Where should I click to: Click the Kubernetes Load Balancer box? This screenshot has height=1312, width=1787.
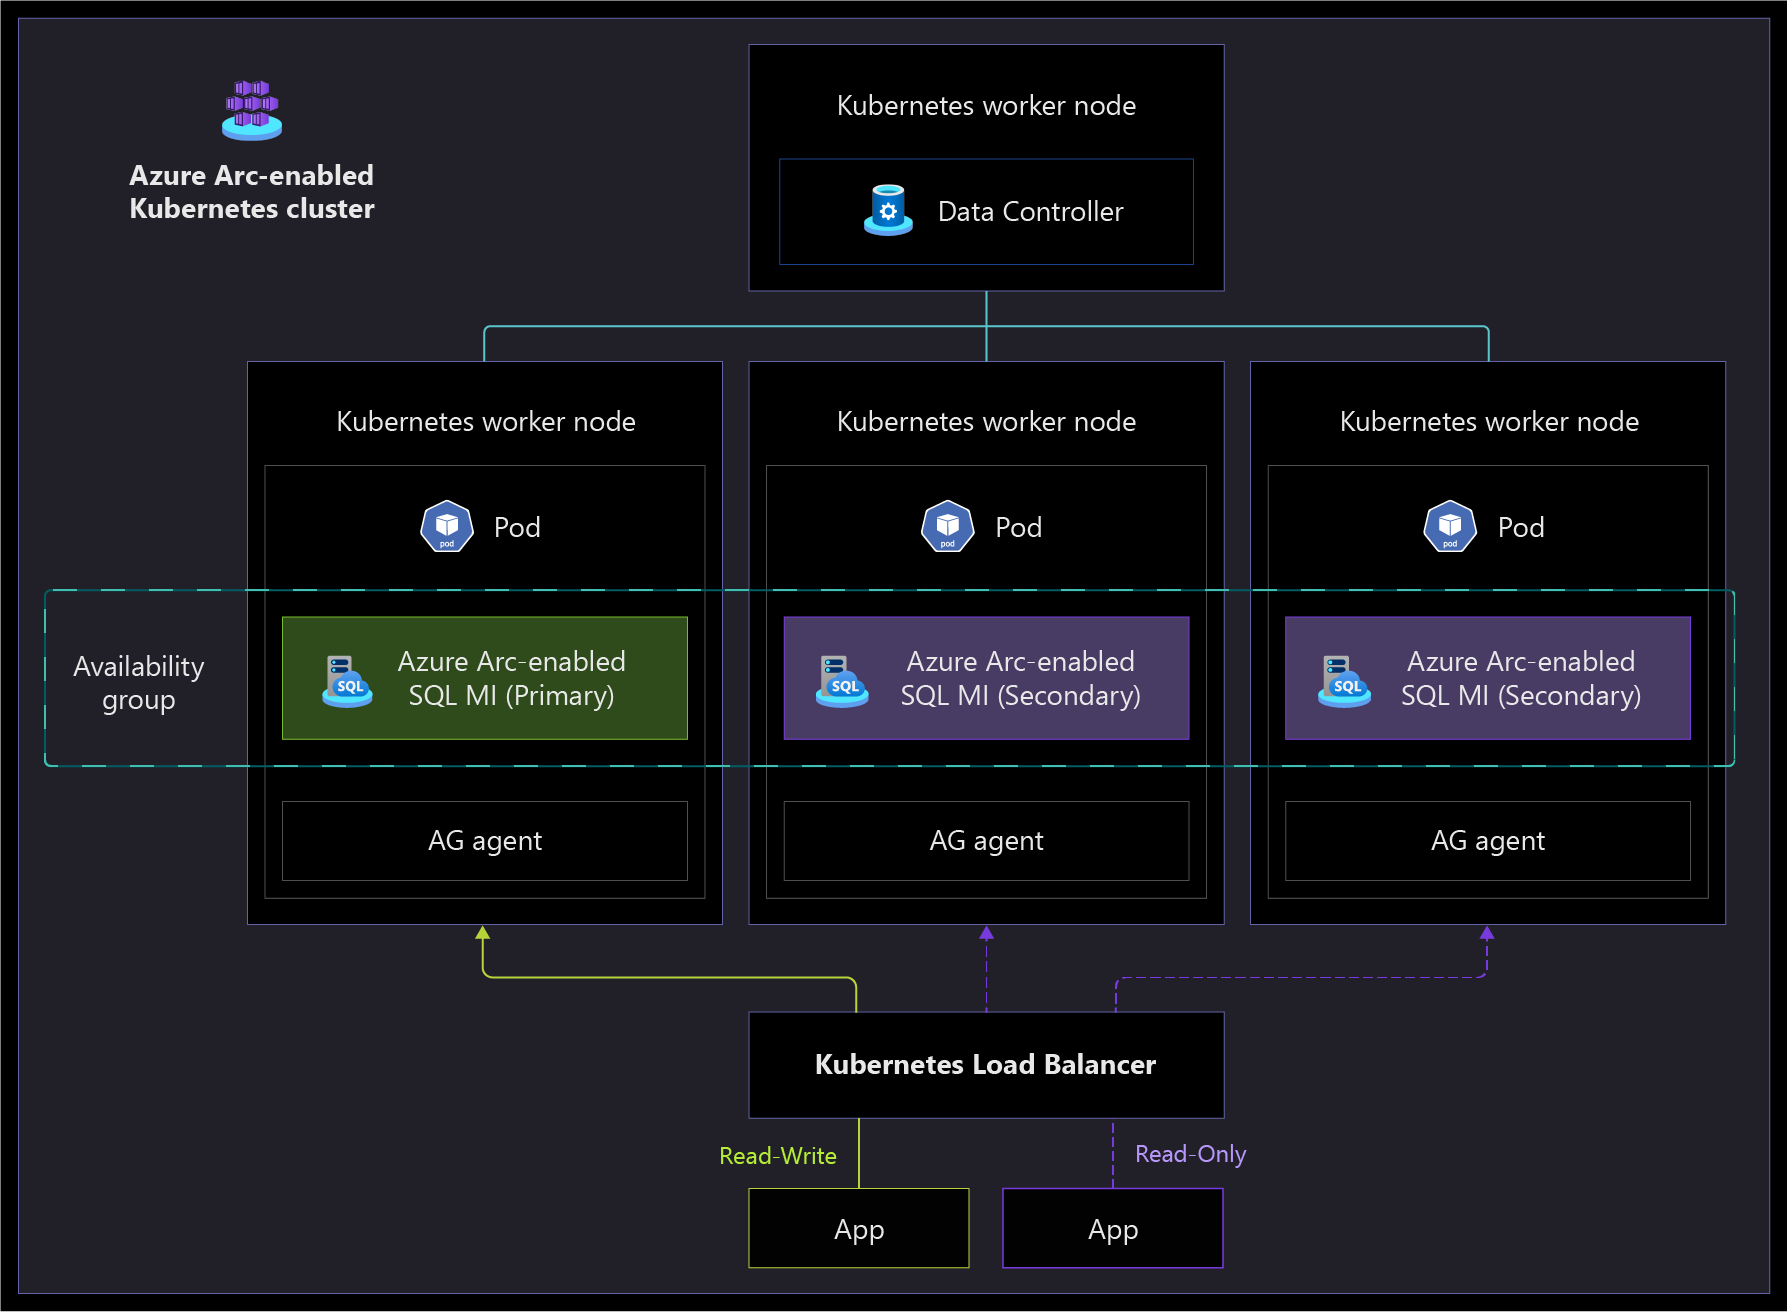(x=986, y=1065)
